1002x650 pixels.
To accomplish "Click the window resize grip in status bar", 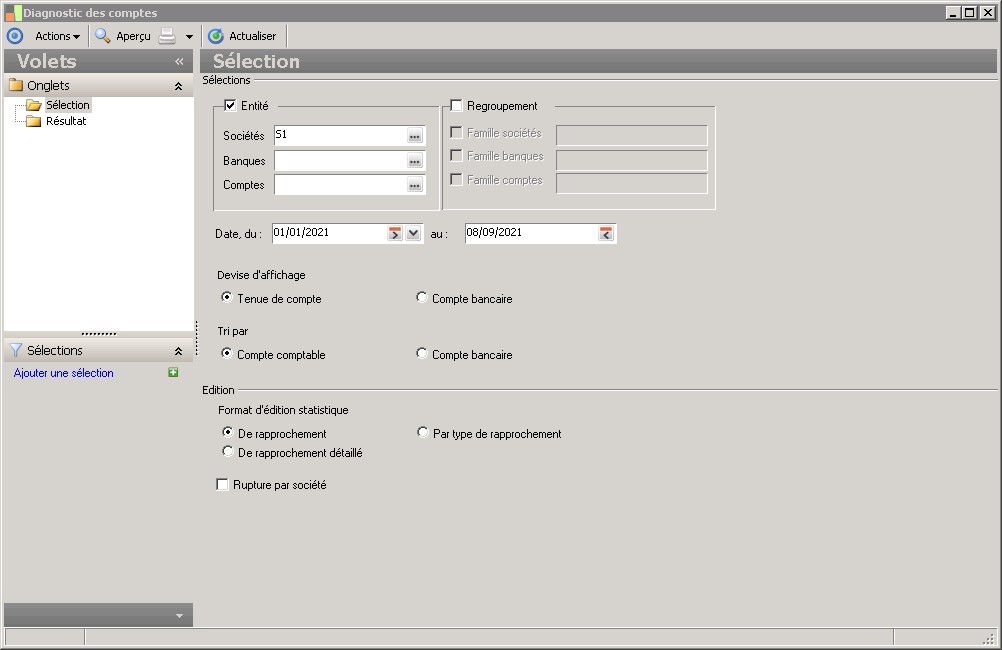I will click(989, 638).
